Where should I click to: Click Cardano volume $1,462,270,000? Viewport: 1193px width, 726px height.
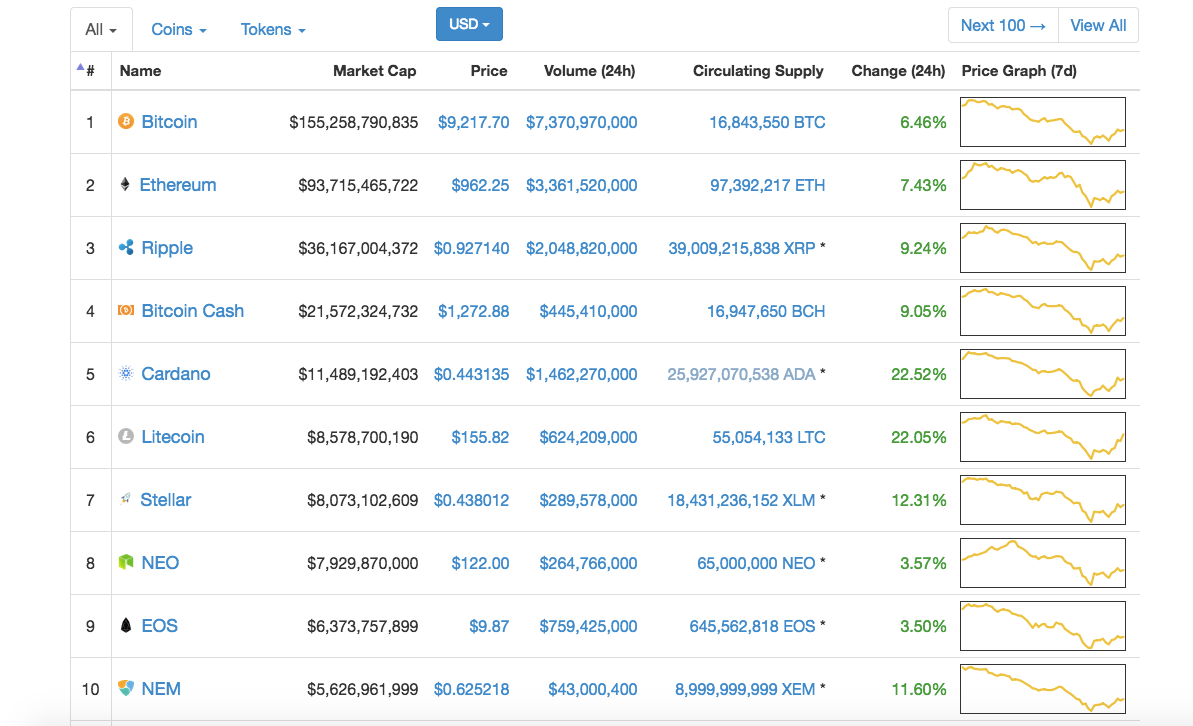coord(581,374)
